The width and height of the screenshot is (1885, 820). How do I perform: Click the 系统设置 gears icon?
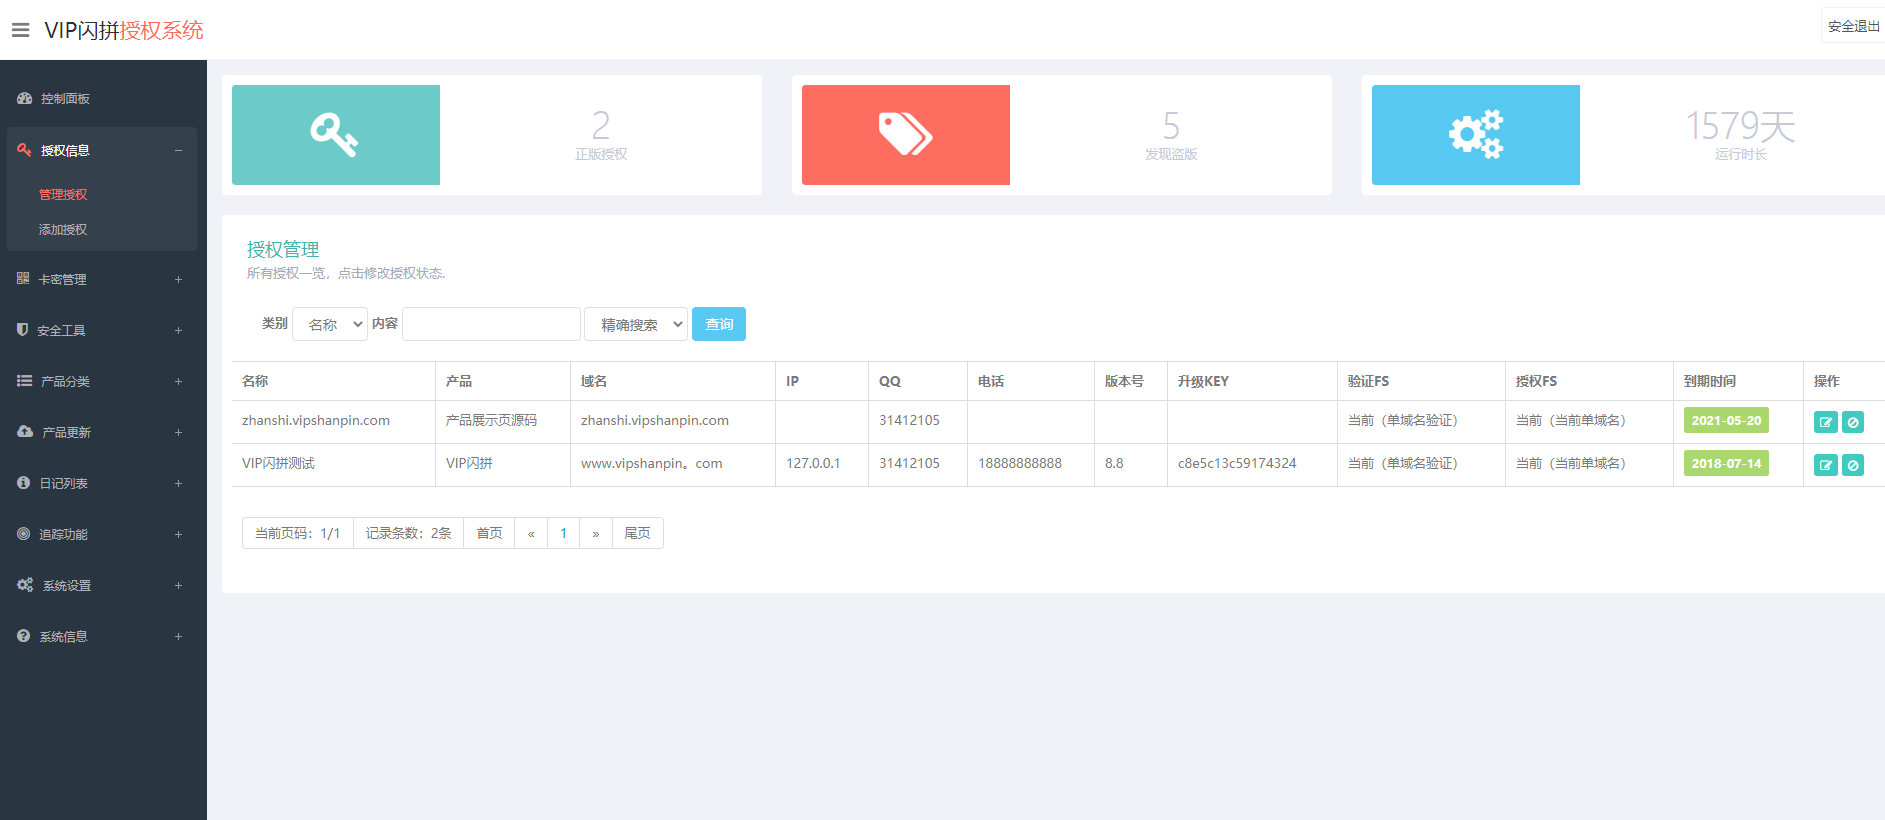(x=25, y=584)
